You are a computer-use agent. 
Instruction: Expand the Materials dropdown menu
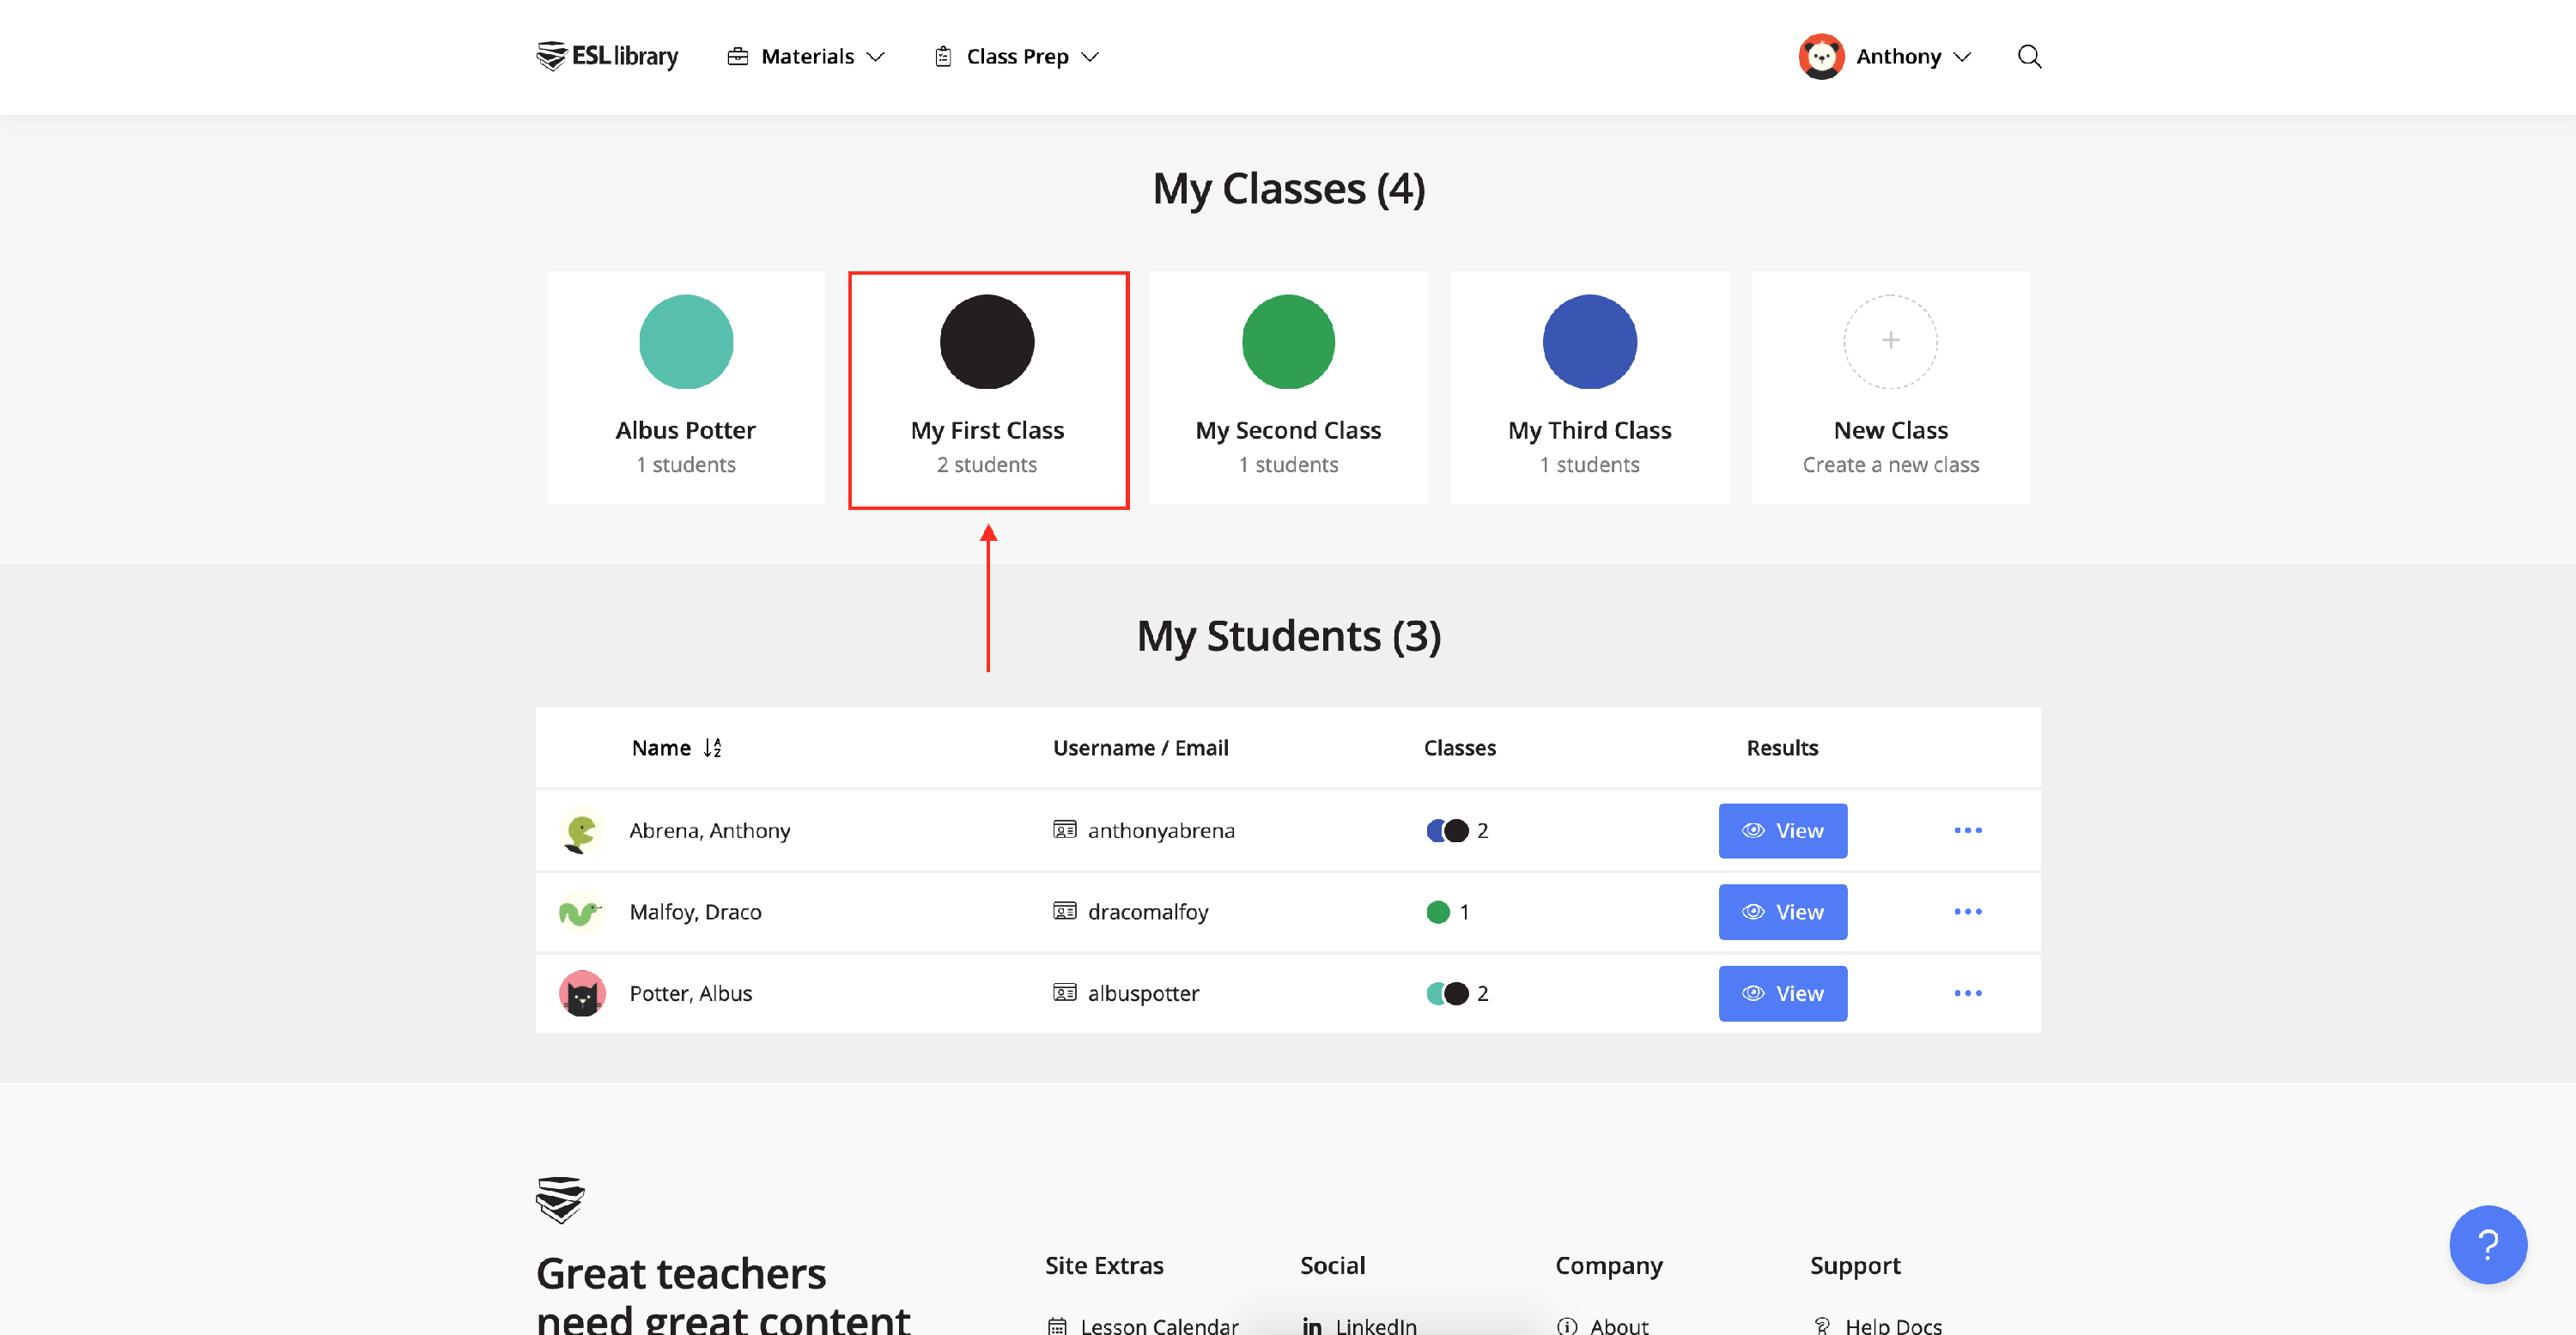(806, 57)
